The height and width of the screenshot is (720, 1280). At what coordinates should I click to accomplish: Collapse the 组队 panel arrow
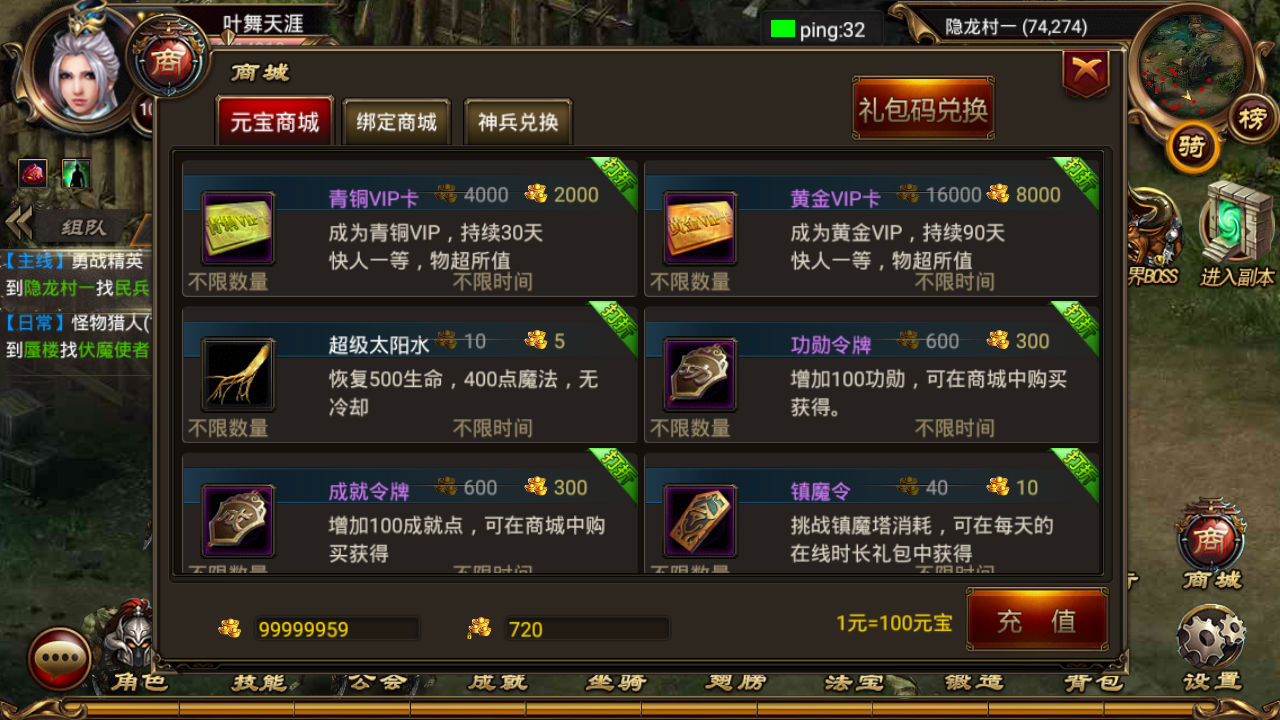[19, 225]
